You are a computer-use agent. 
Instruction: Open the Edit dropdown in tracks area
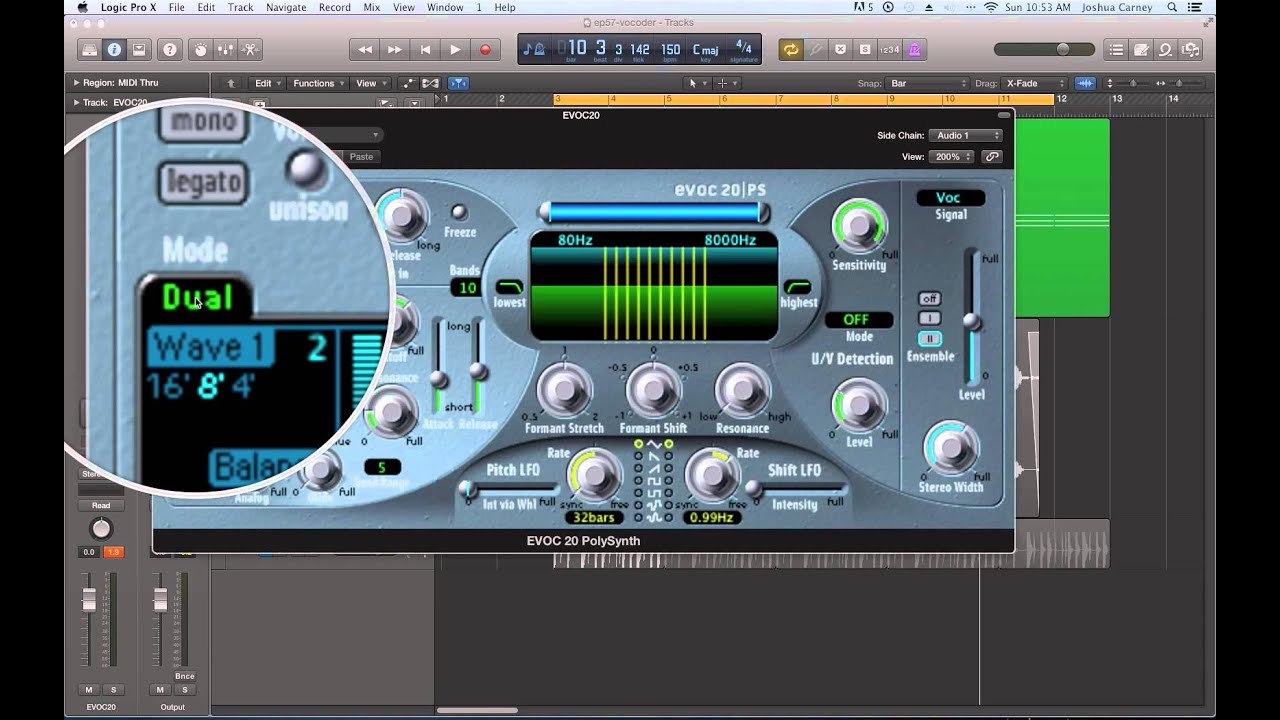[x=268, y=83]
